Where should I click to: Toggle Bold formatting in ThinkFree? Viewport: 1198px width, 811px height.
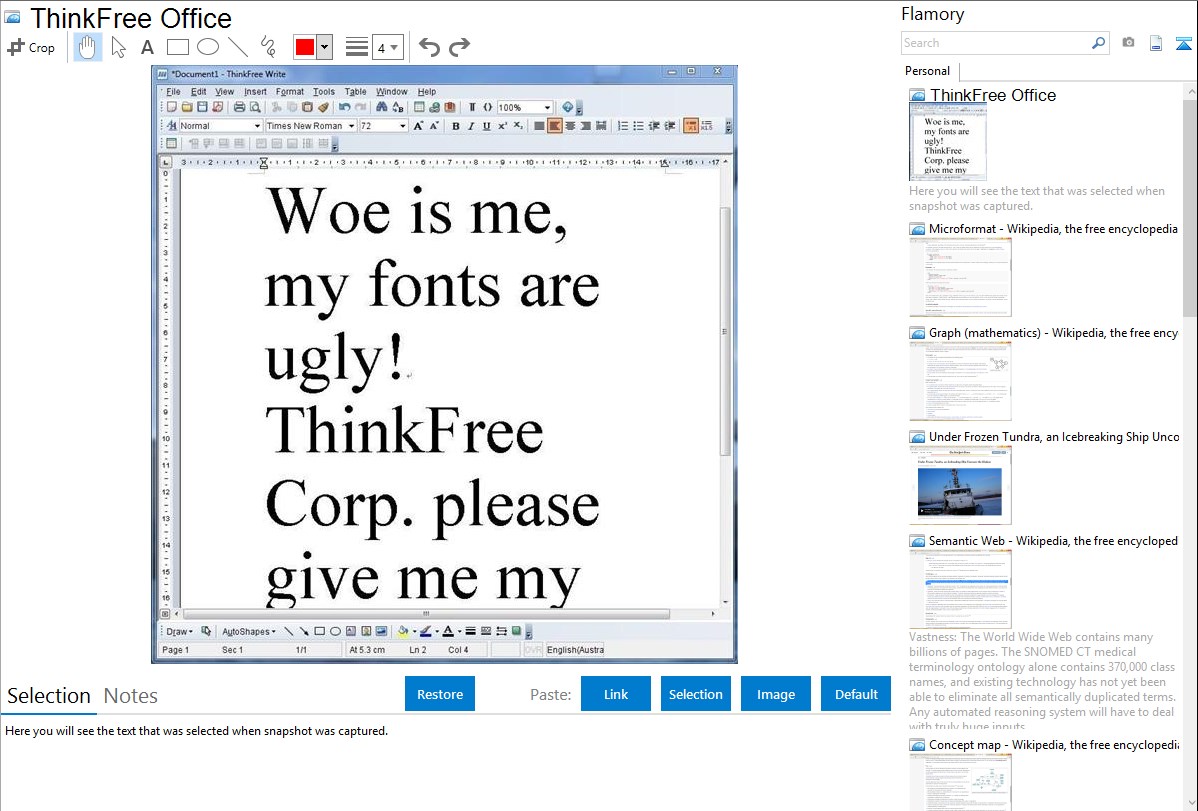[x=455, y=126]
